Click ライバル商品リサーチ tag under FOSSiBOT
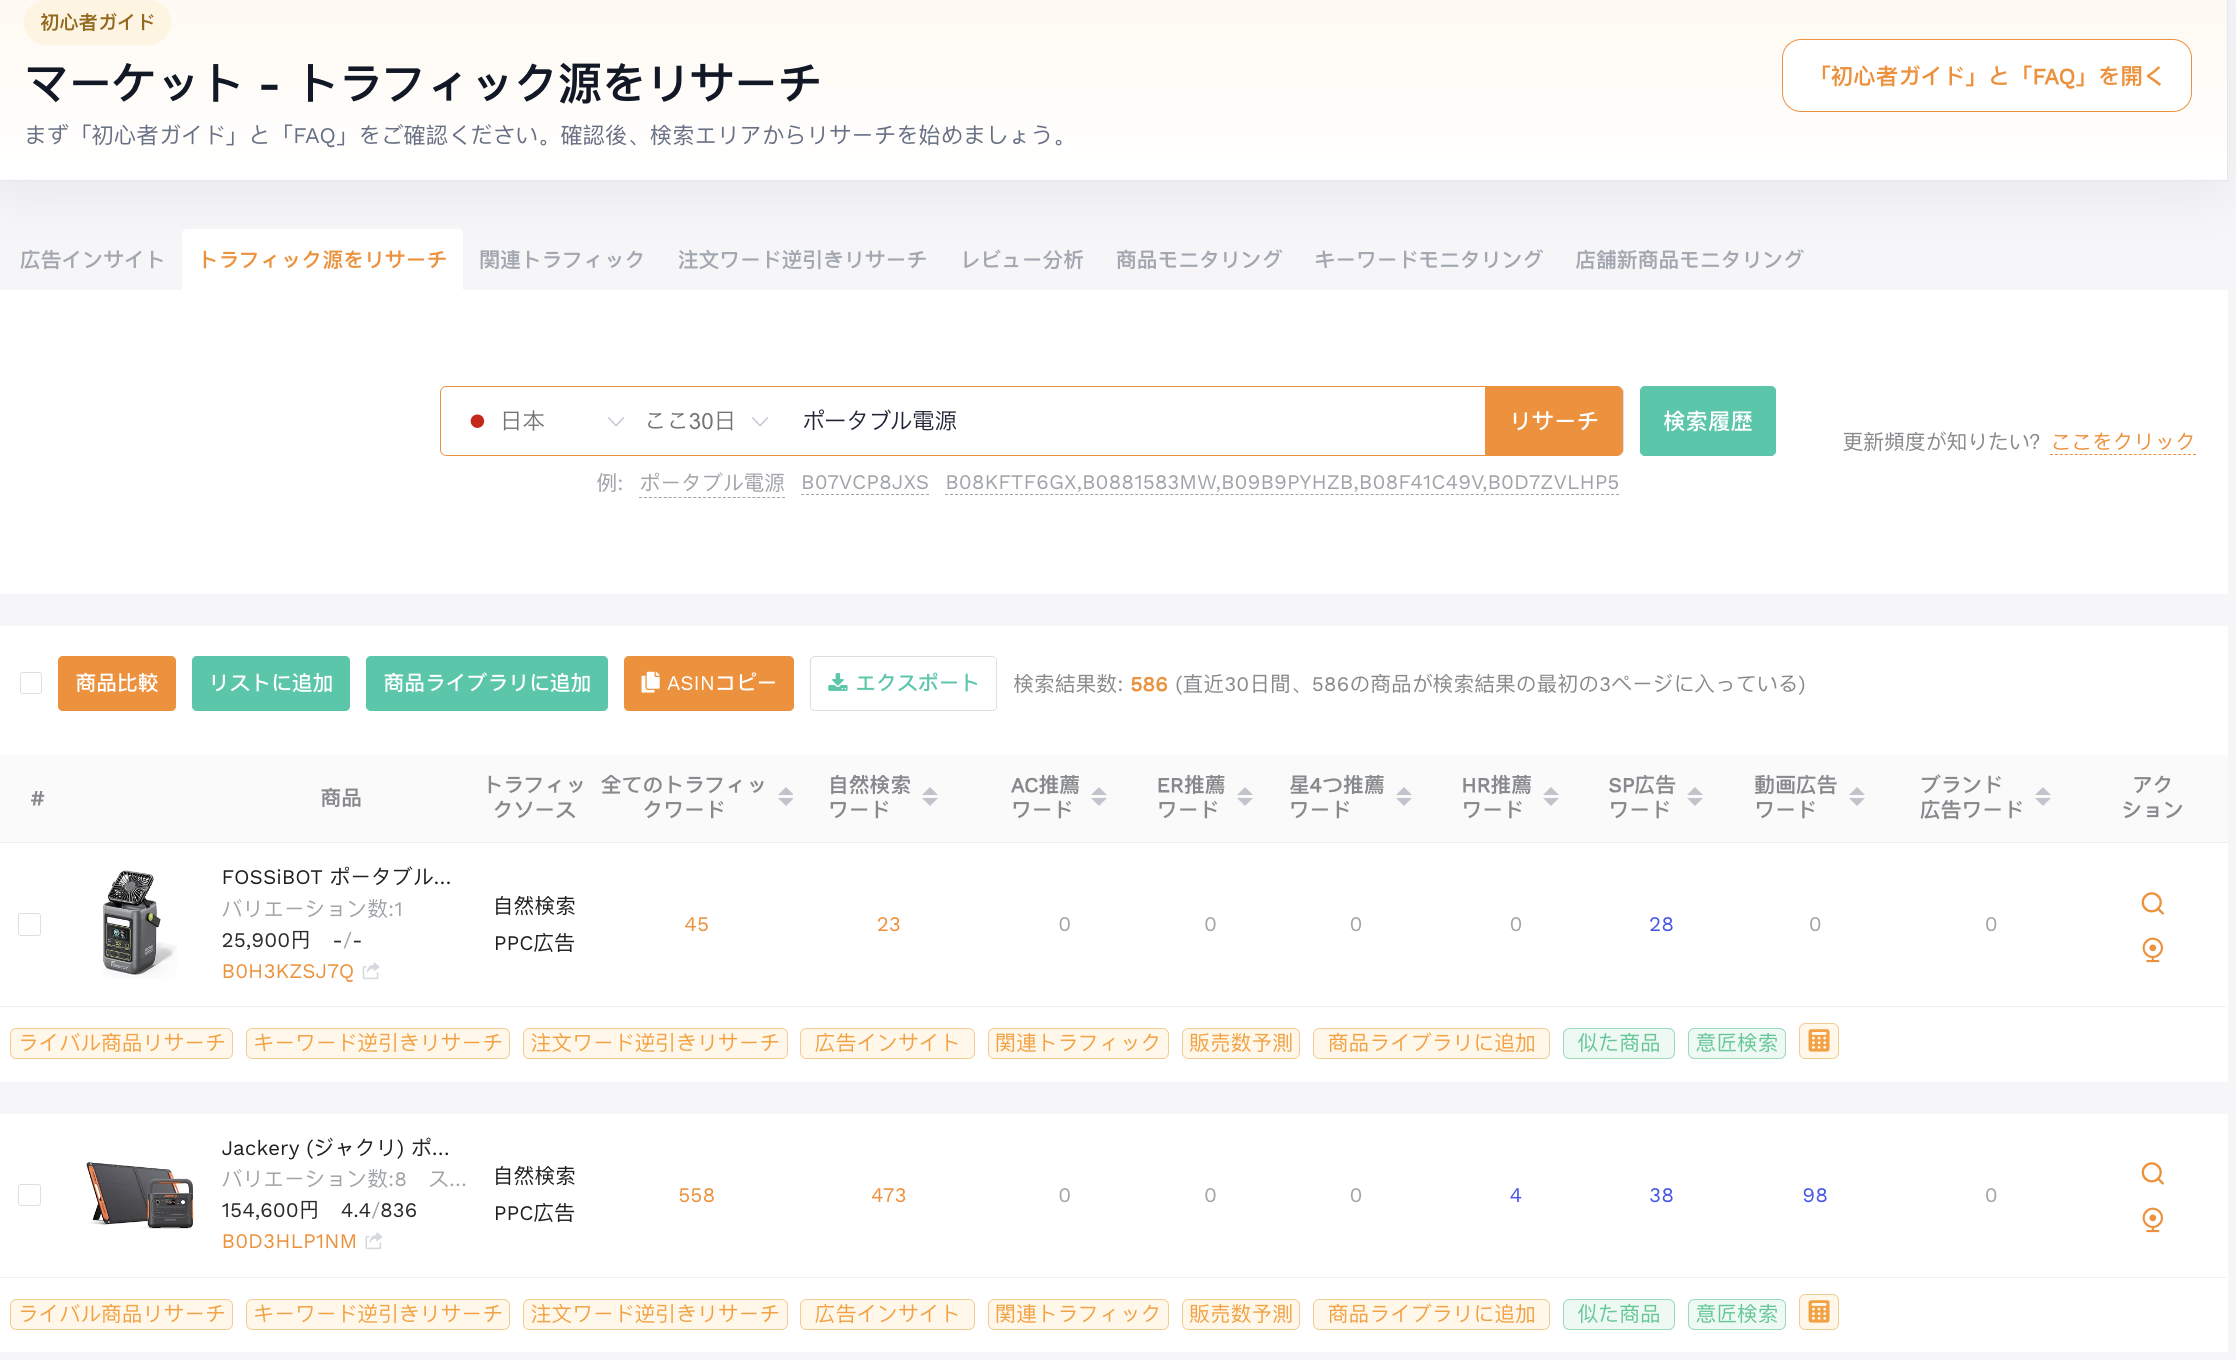This screenshot has height=1360, width=2236. click(x=122, y=1043)
